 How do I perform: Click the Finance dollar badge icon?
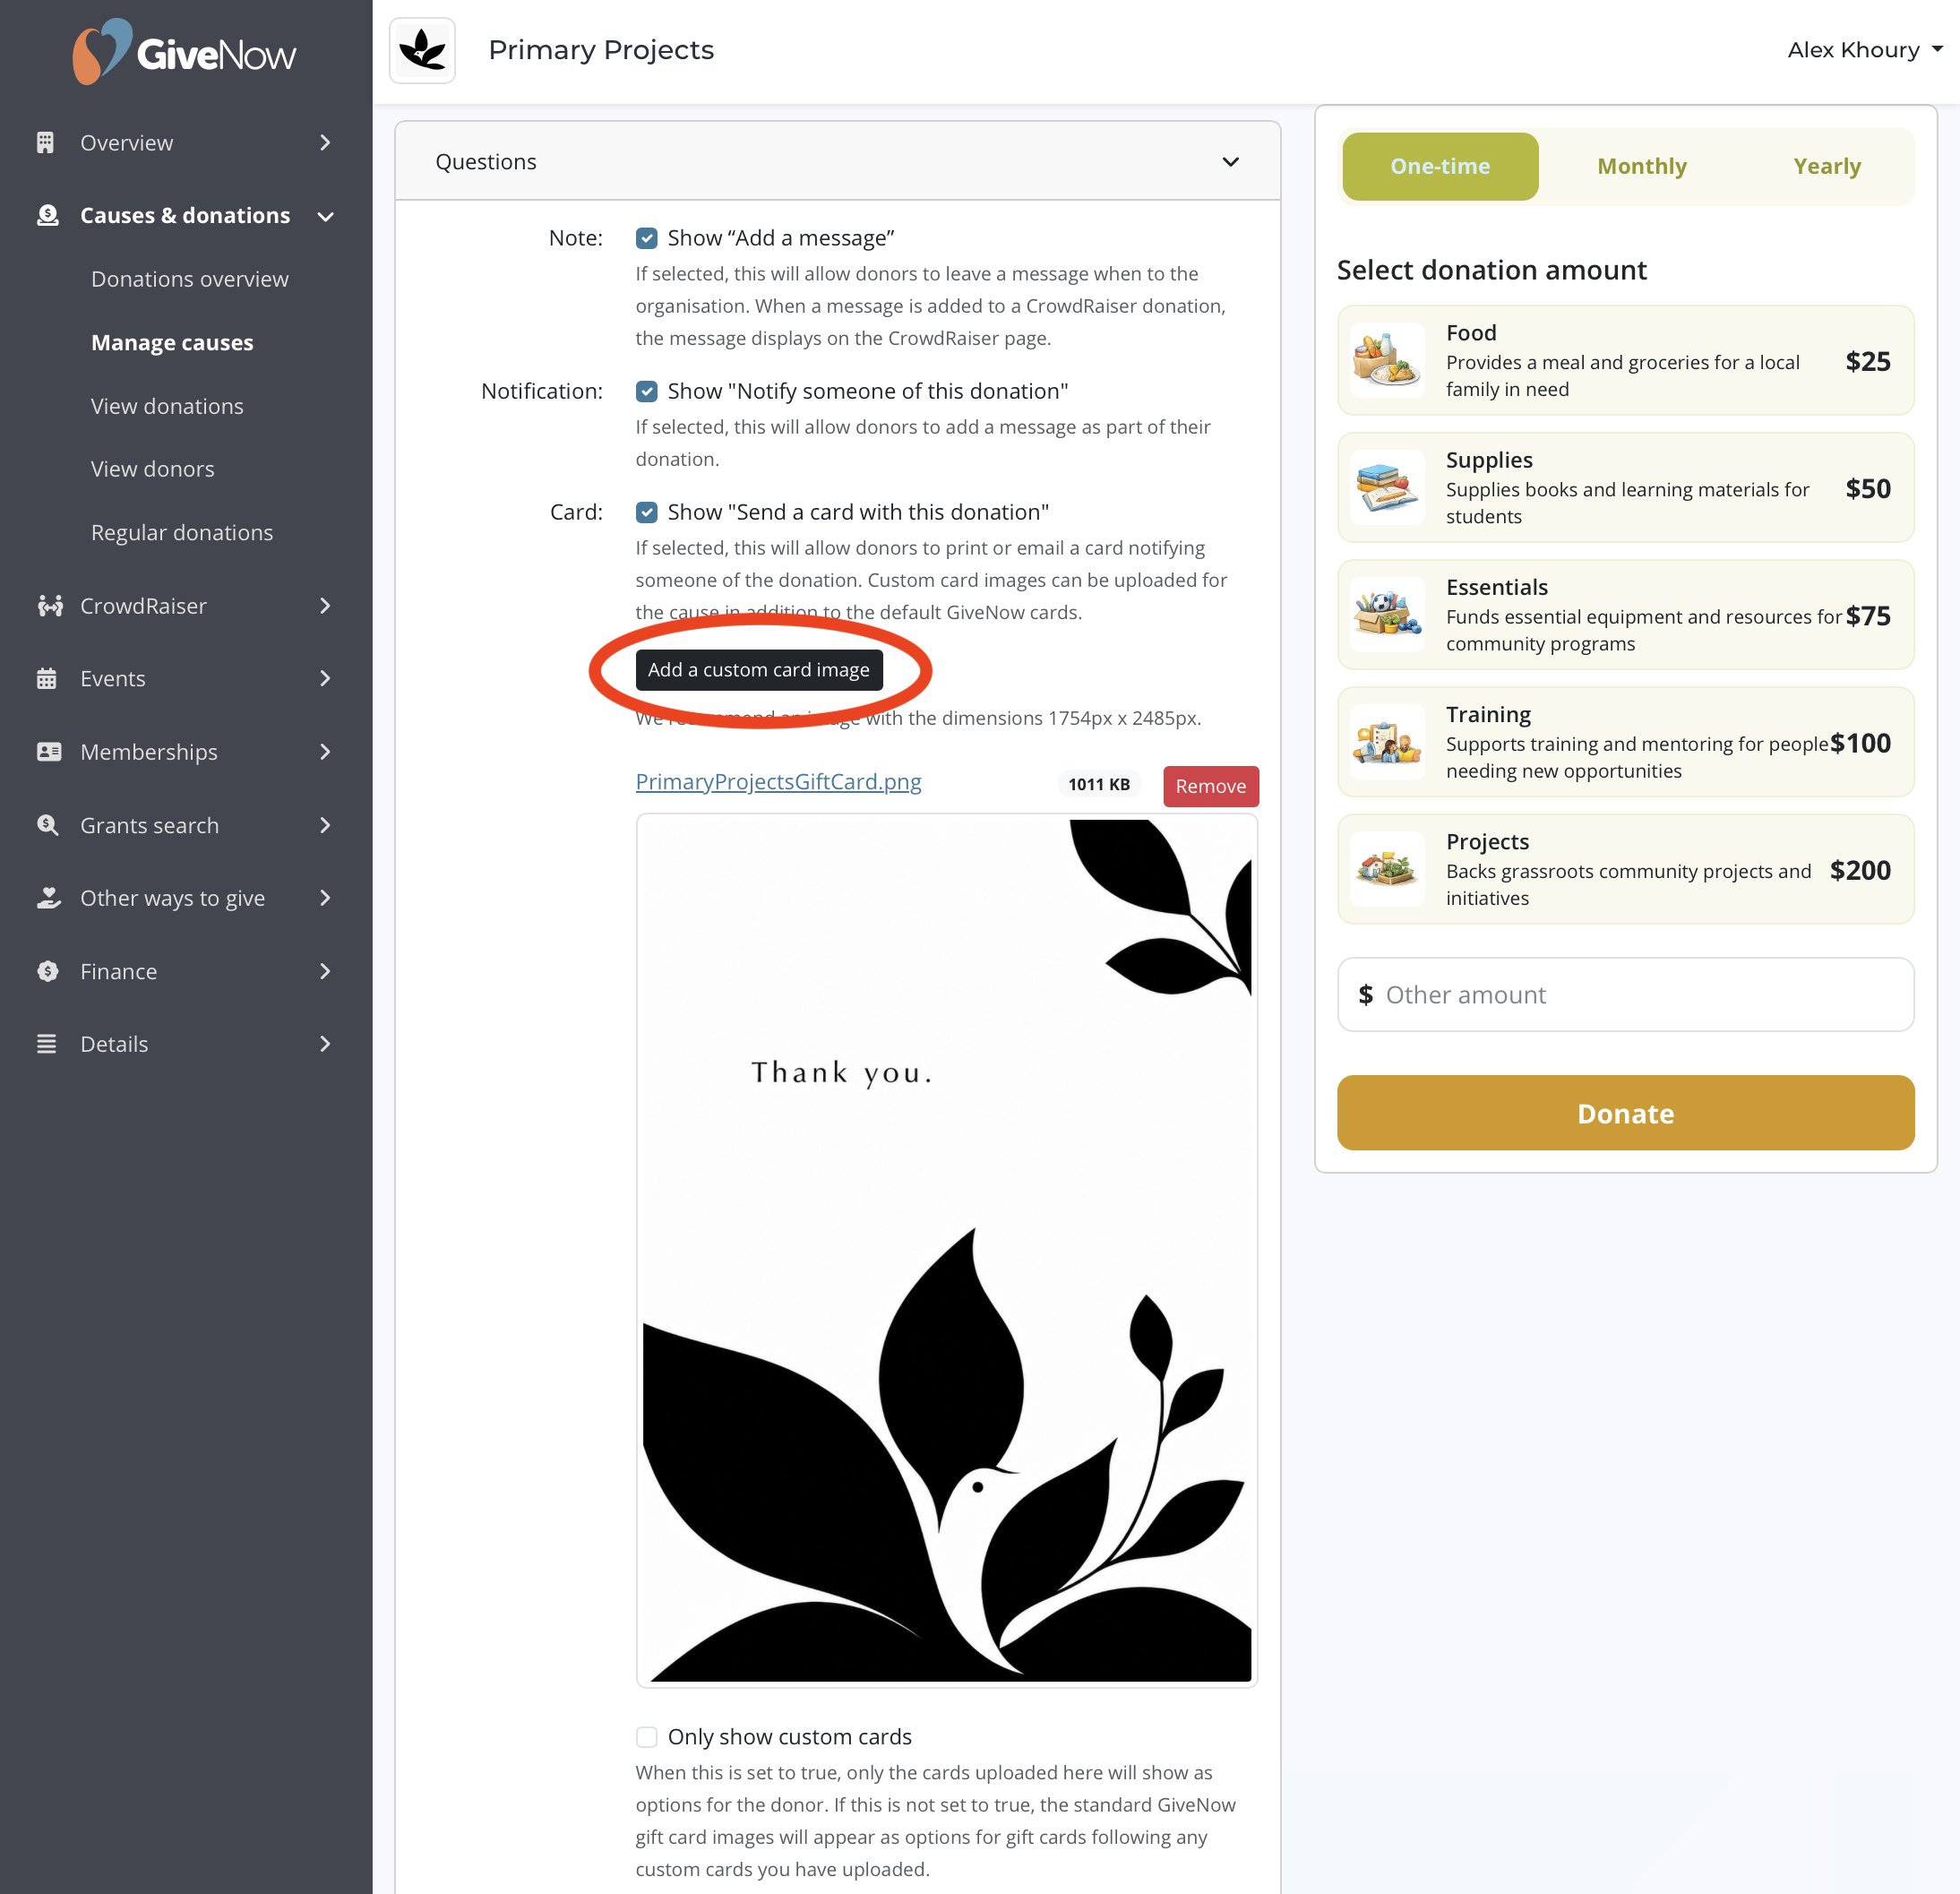pyautogui.click(x=47, y=971)
